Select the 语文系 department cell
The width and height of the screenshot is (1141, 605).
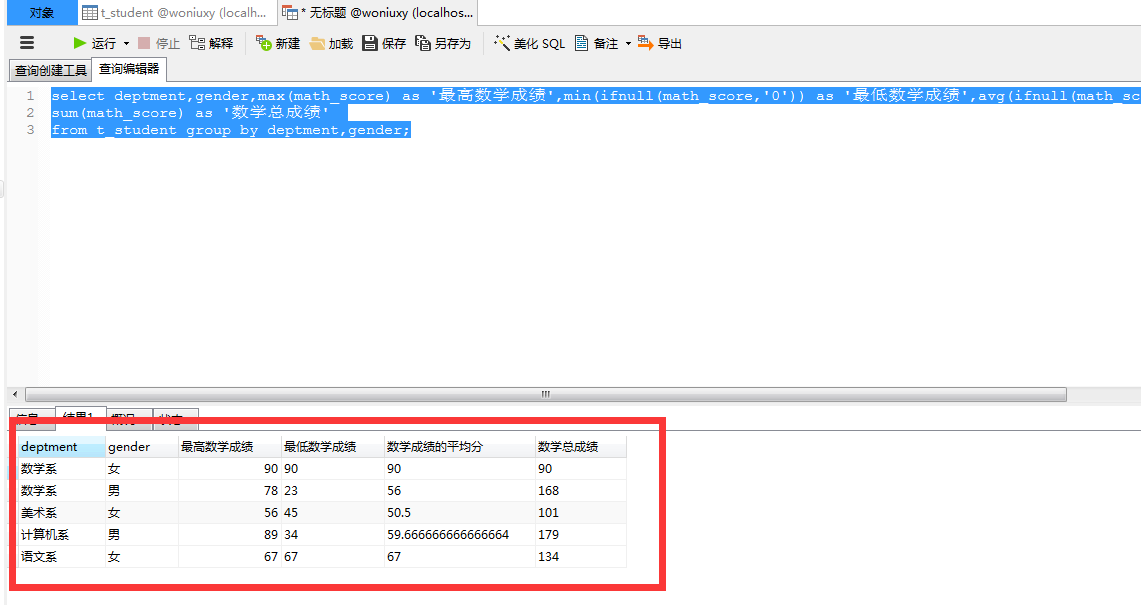(x=62, y=556)
